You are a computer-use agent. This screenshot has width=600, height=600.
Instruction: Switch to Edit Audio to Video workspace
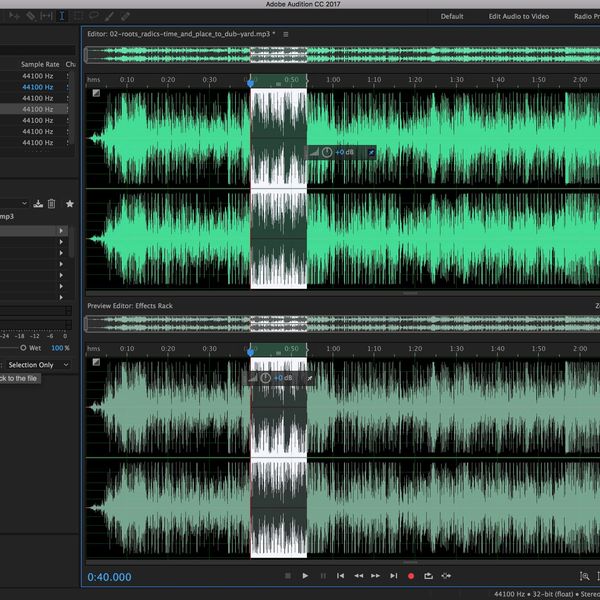[x=518, y=17]
